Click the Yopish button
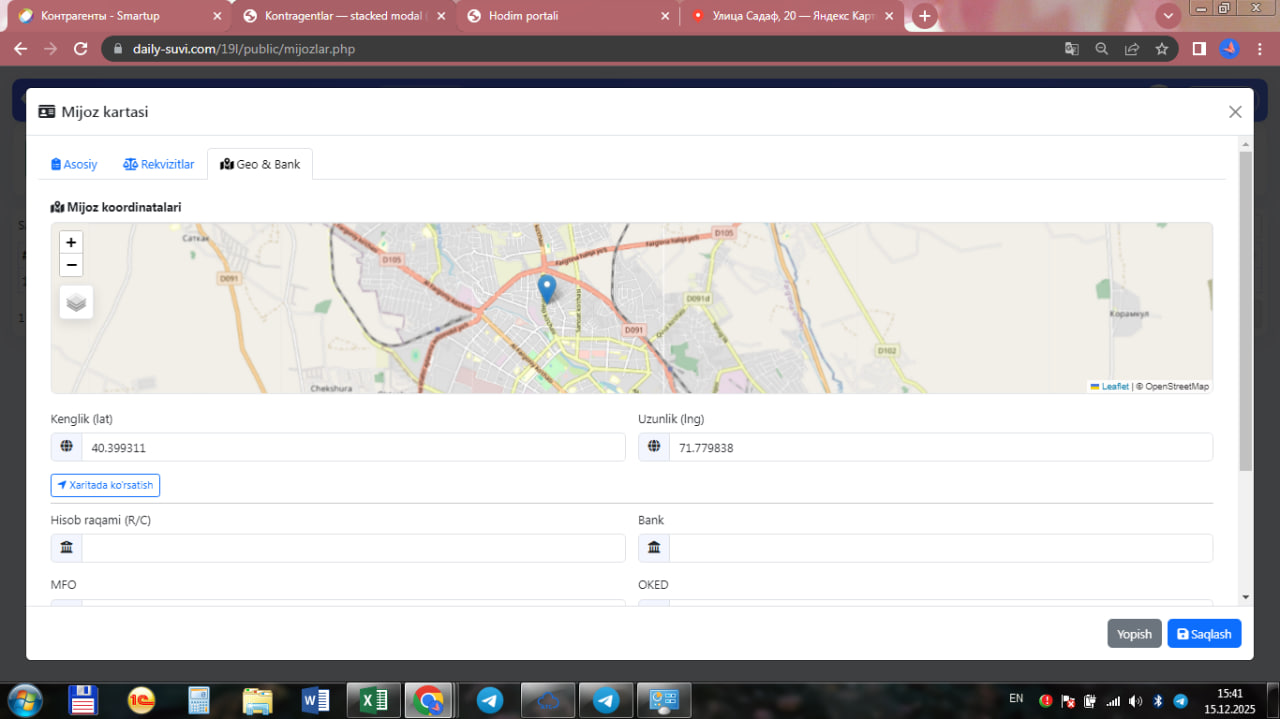1280x719 pixels. tap(1134, 634)
